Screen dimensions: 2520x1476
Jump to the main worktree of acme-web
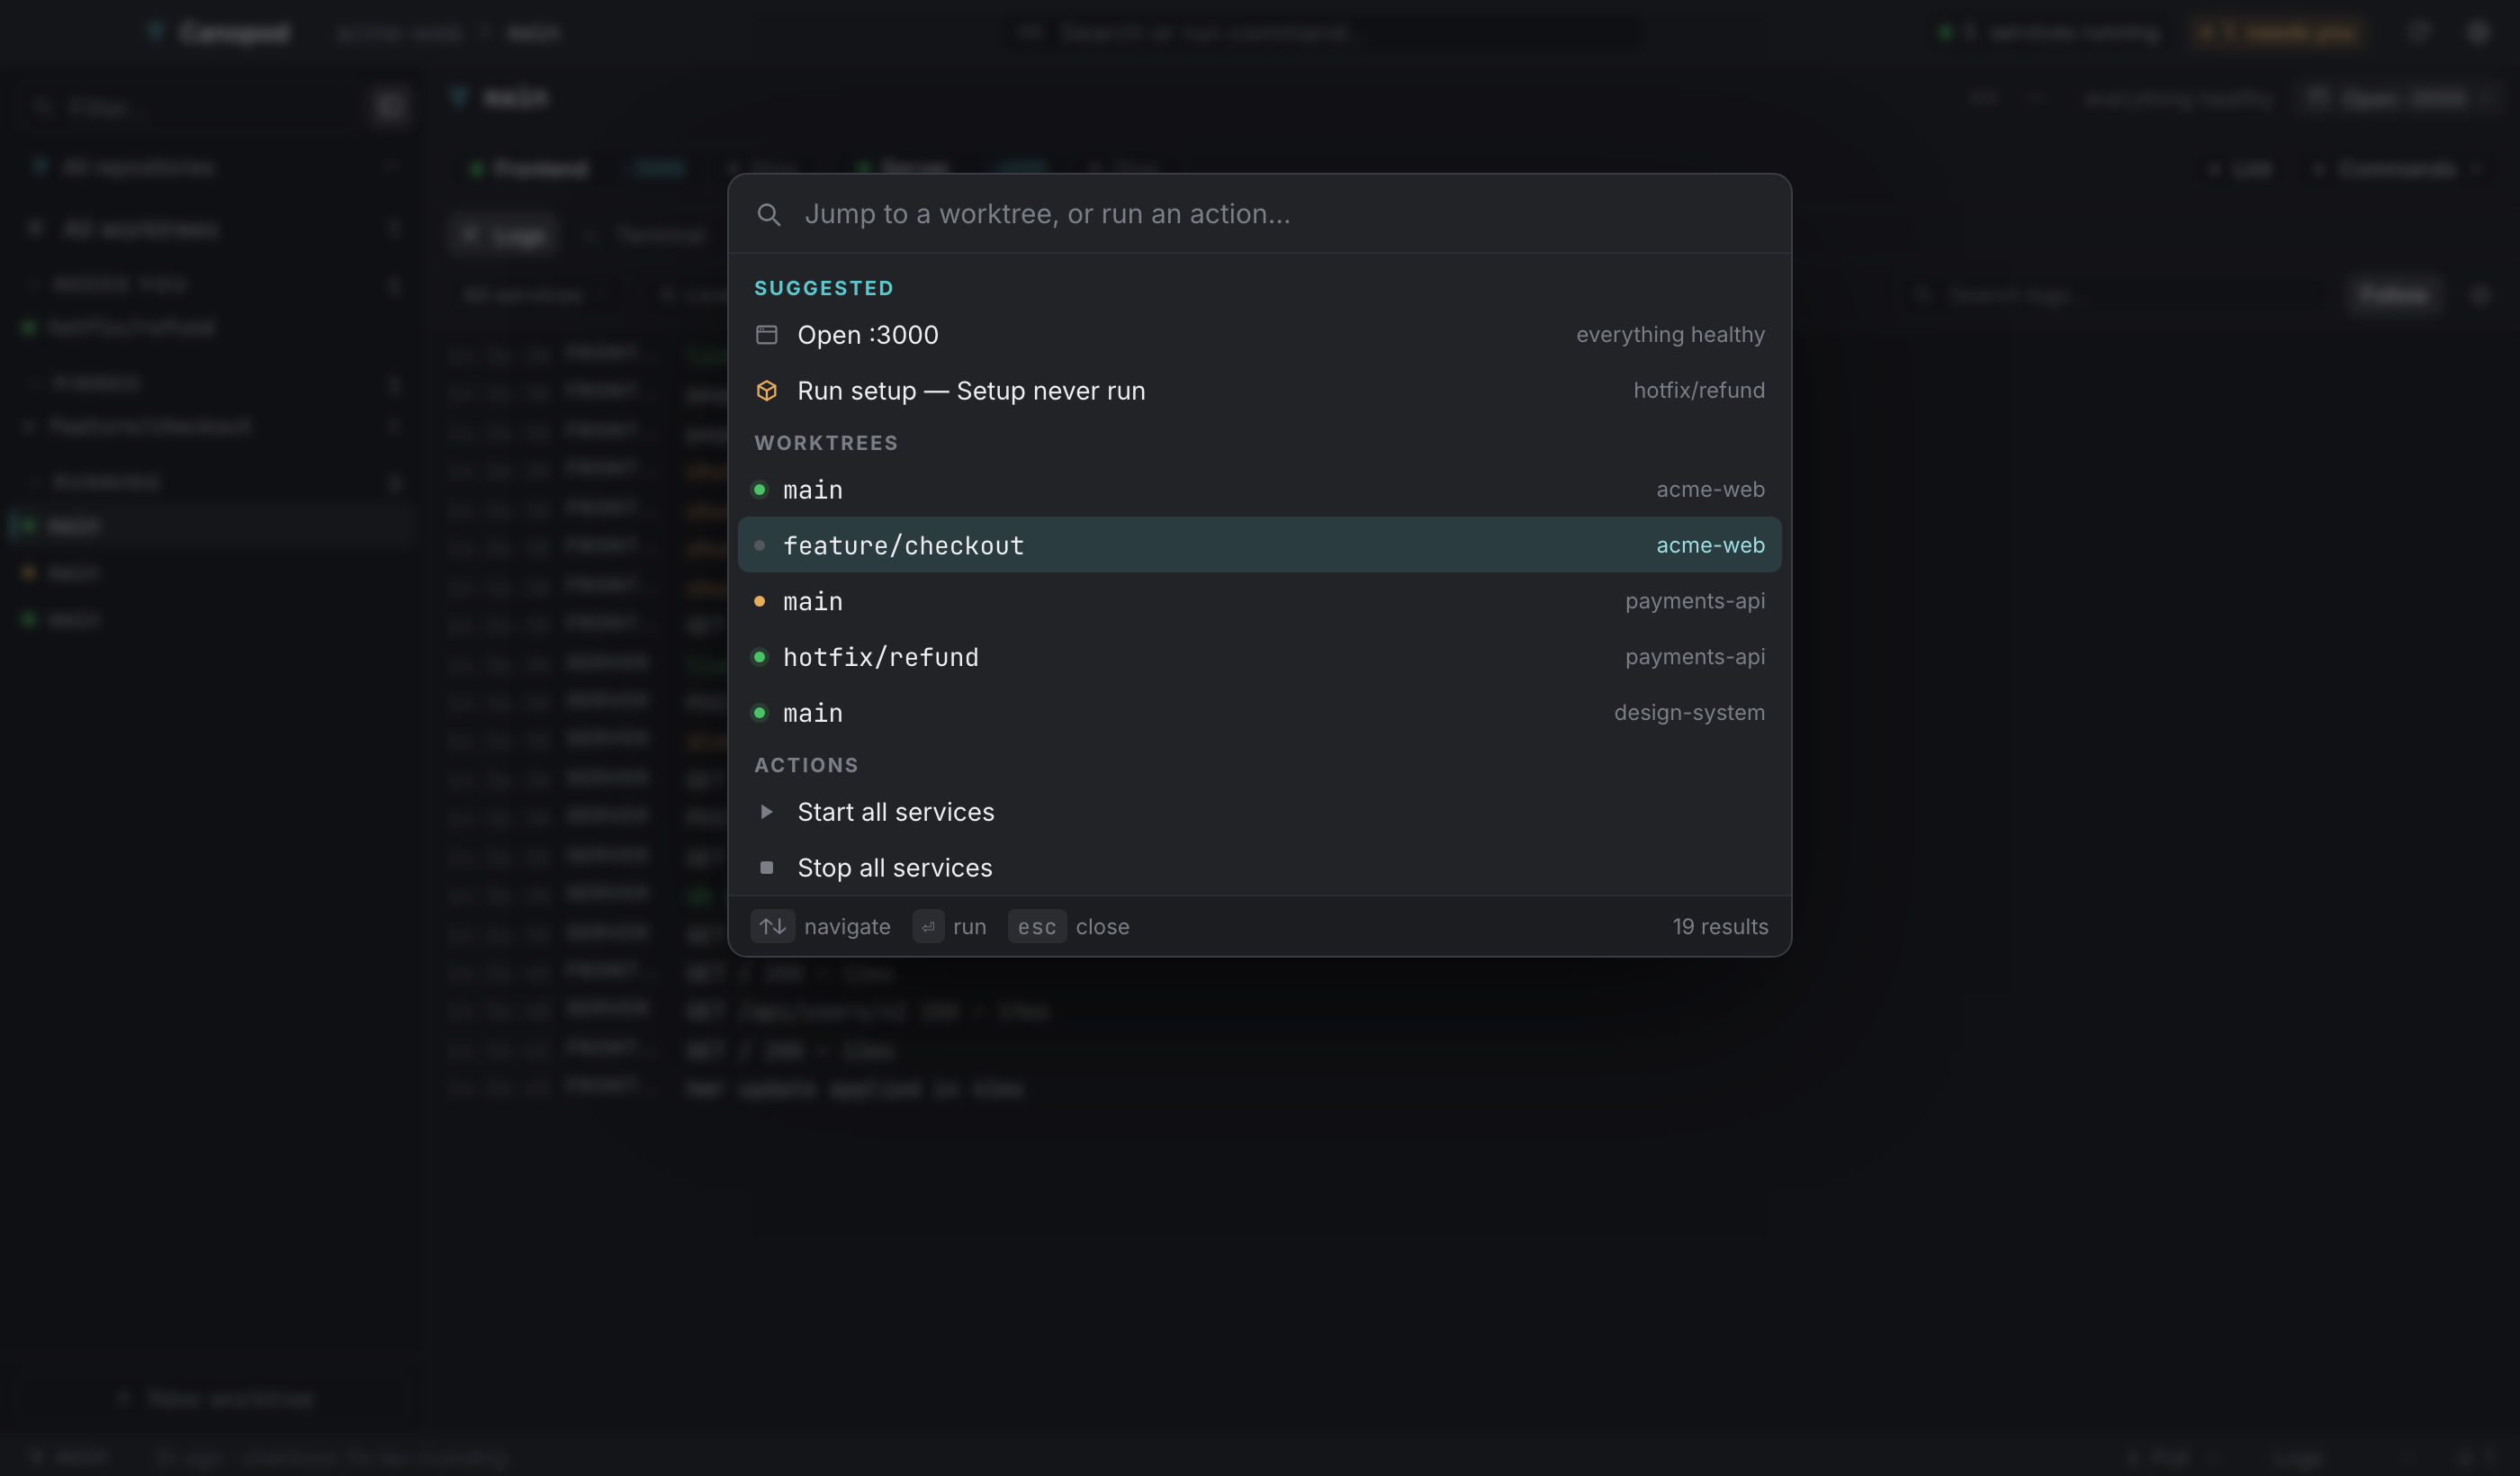point(1259,490)
